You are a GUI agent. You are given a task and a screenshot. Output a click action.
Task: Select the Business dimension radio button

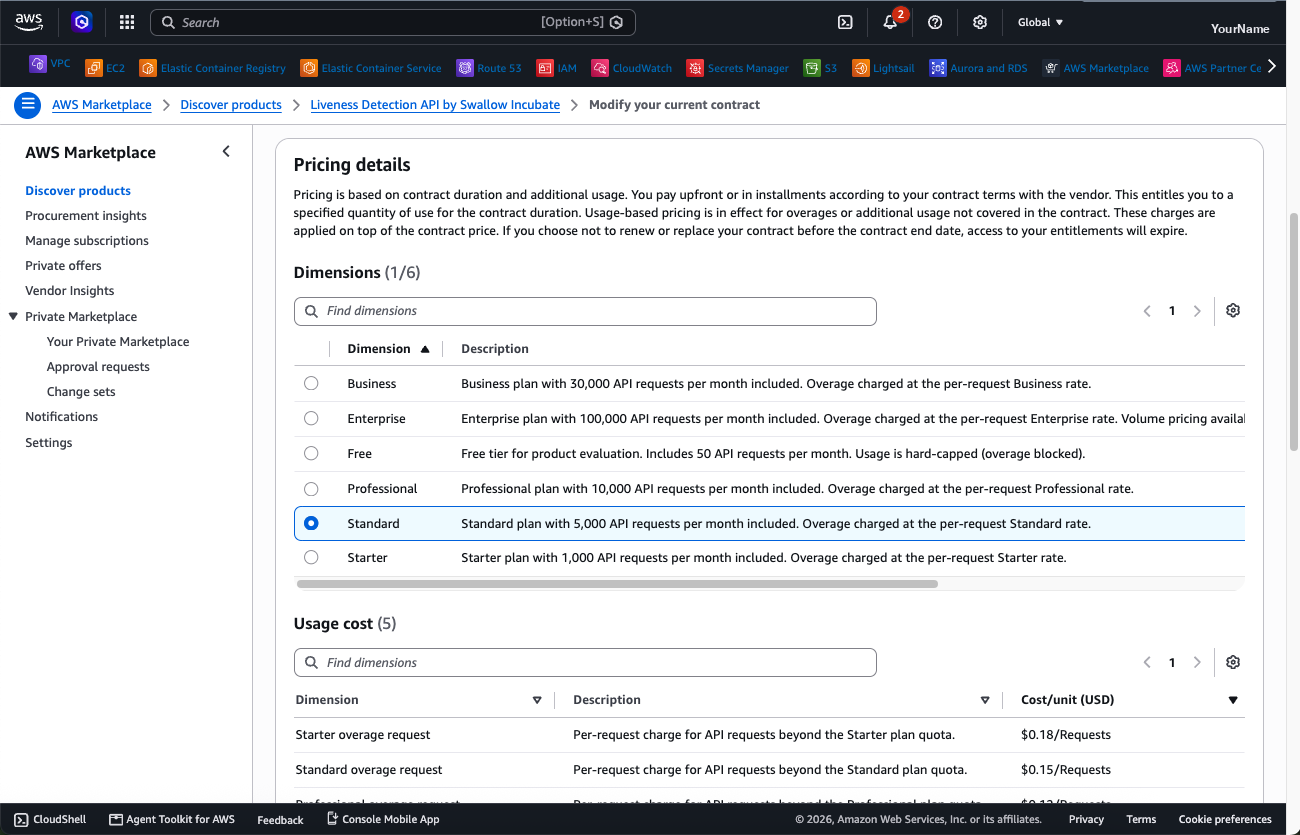pos(311,384)
